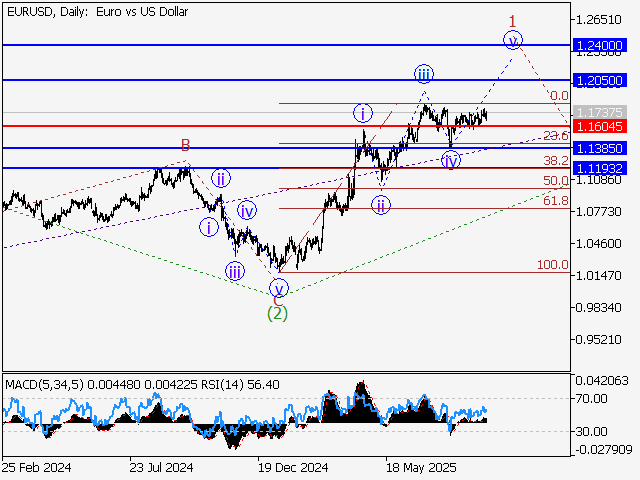Select the red wave C label

tap(277, 297)
